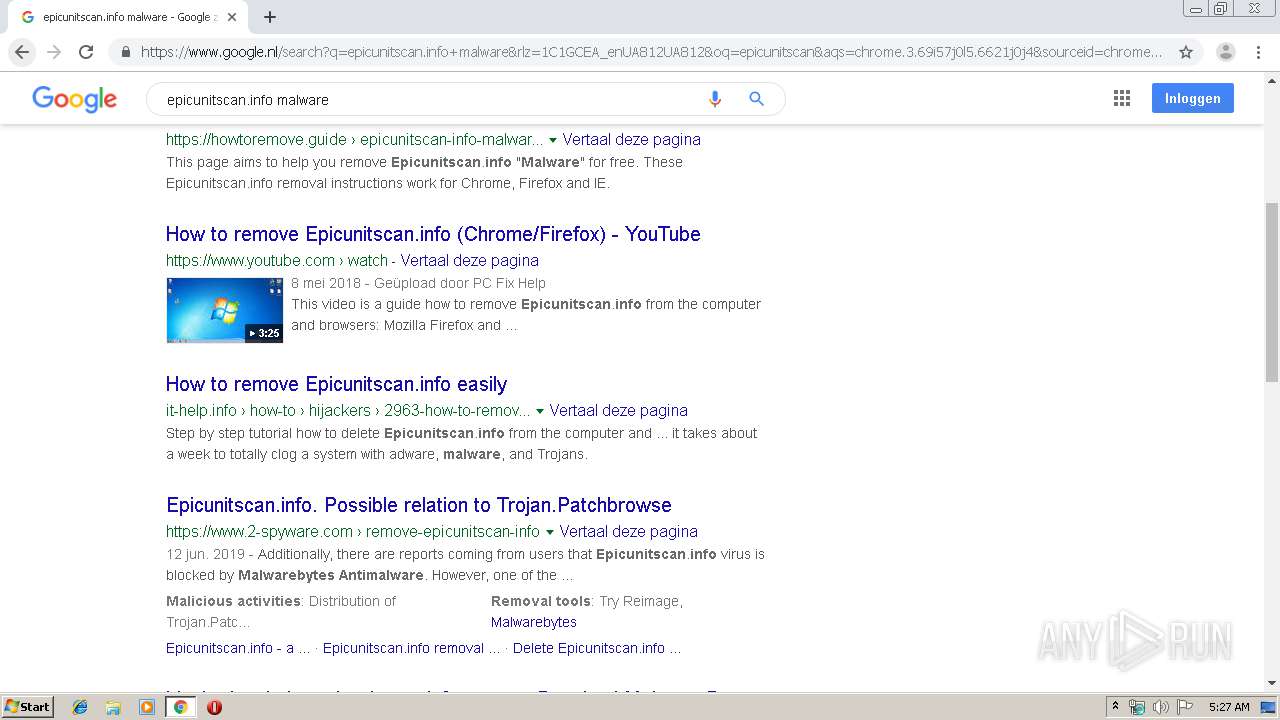1280x720 pixels.
Task: Open Windows Explorer folder in taskbar
Action: point(113,707)
